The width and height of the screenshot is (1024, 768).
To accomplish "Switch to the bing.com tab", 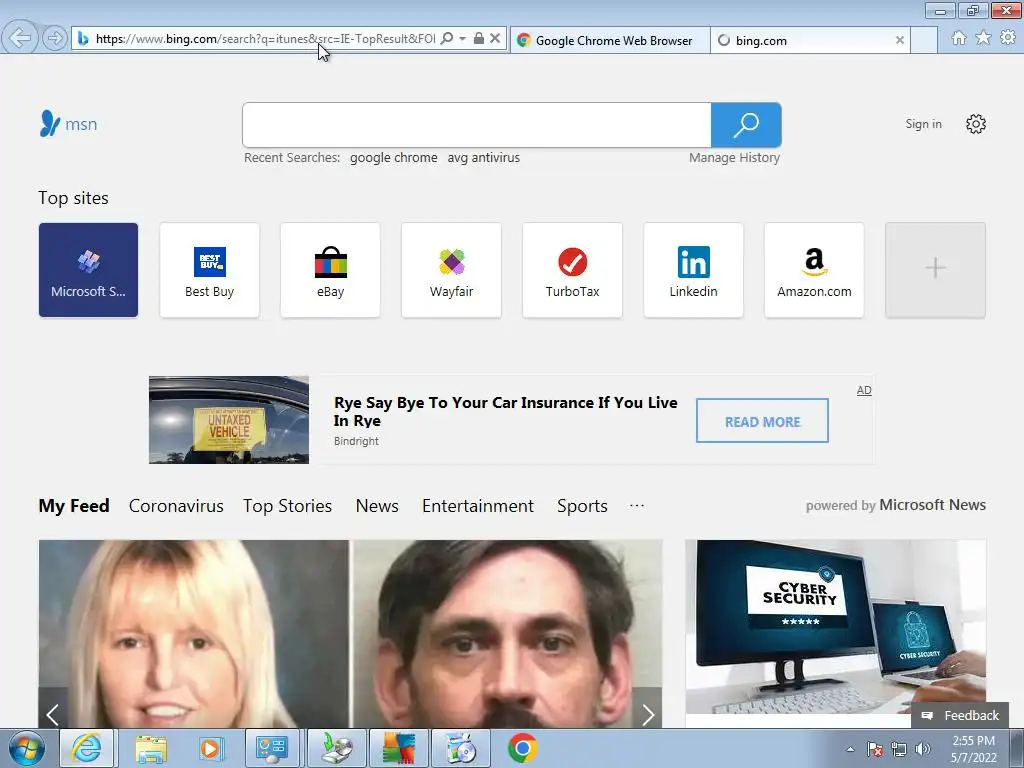I will pos(803,40).
